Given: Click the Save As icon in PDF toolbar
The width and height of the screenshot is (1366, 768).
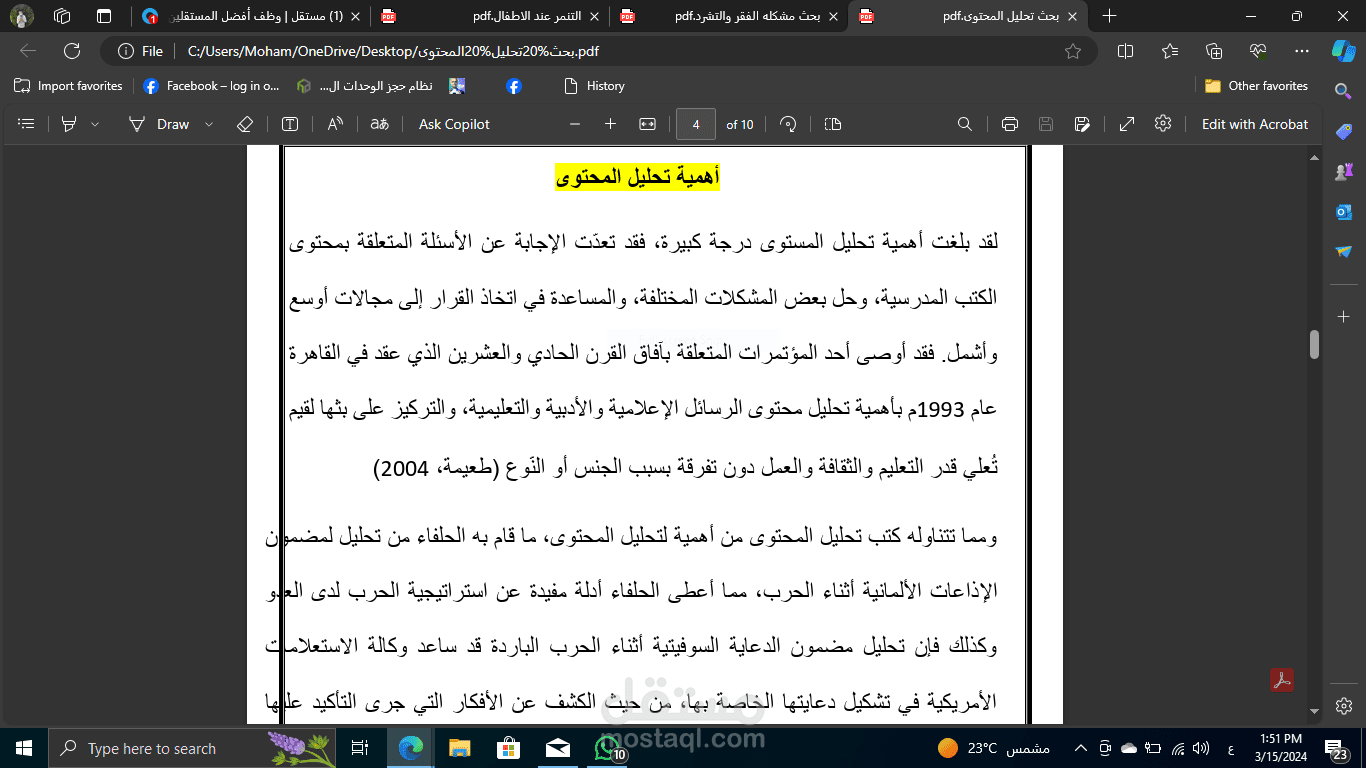Looking at the screenshot, I should tap(1082, 124).
